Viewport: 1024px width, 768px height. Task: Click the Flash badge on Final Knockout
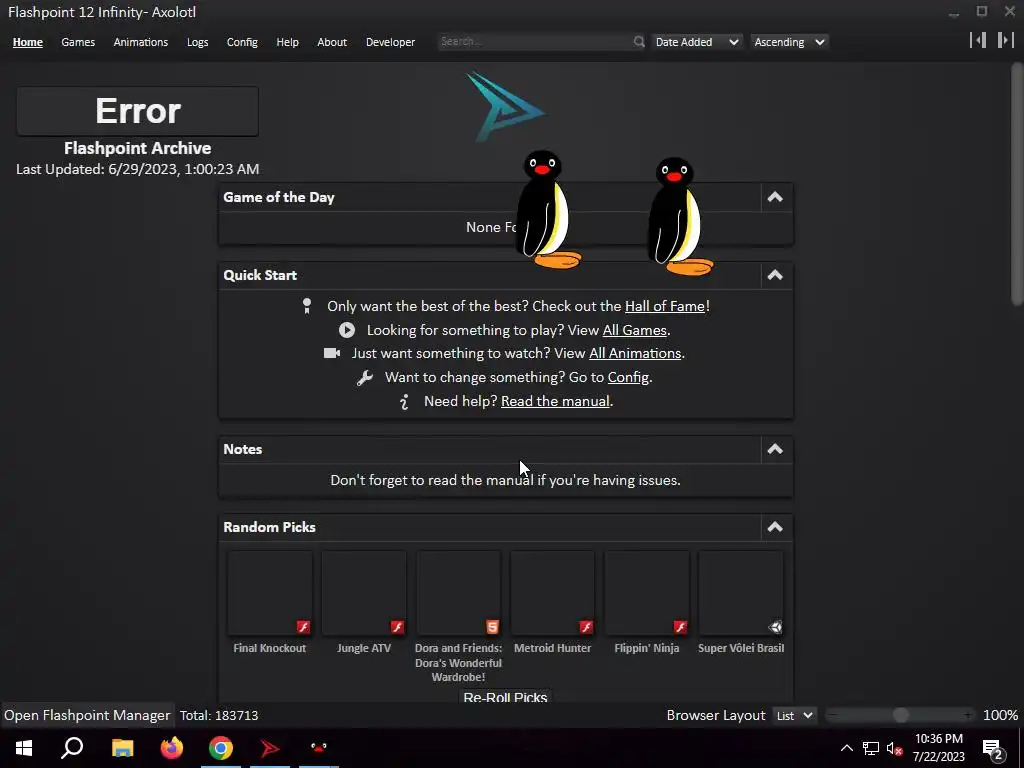[x=303, y=627]
